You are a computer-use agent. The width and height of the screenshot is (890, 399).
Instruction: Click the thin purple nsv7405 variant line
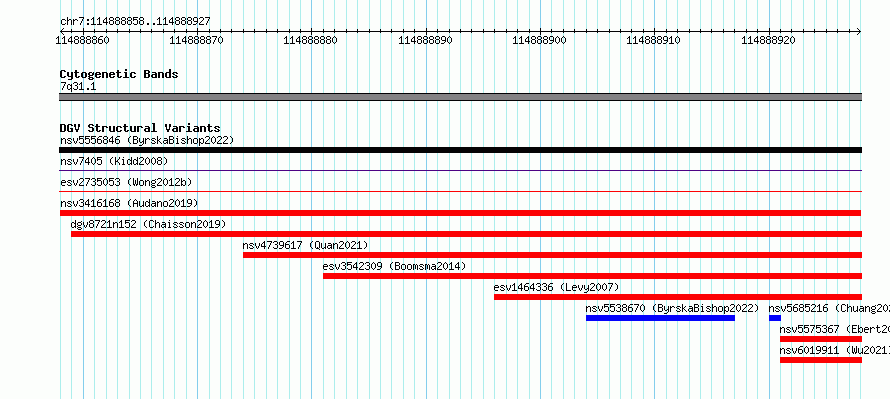tap(461, 170)
